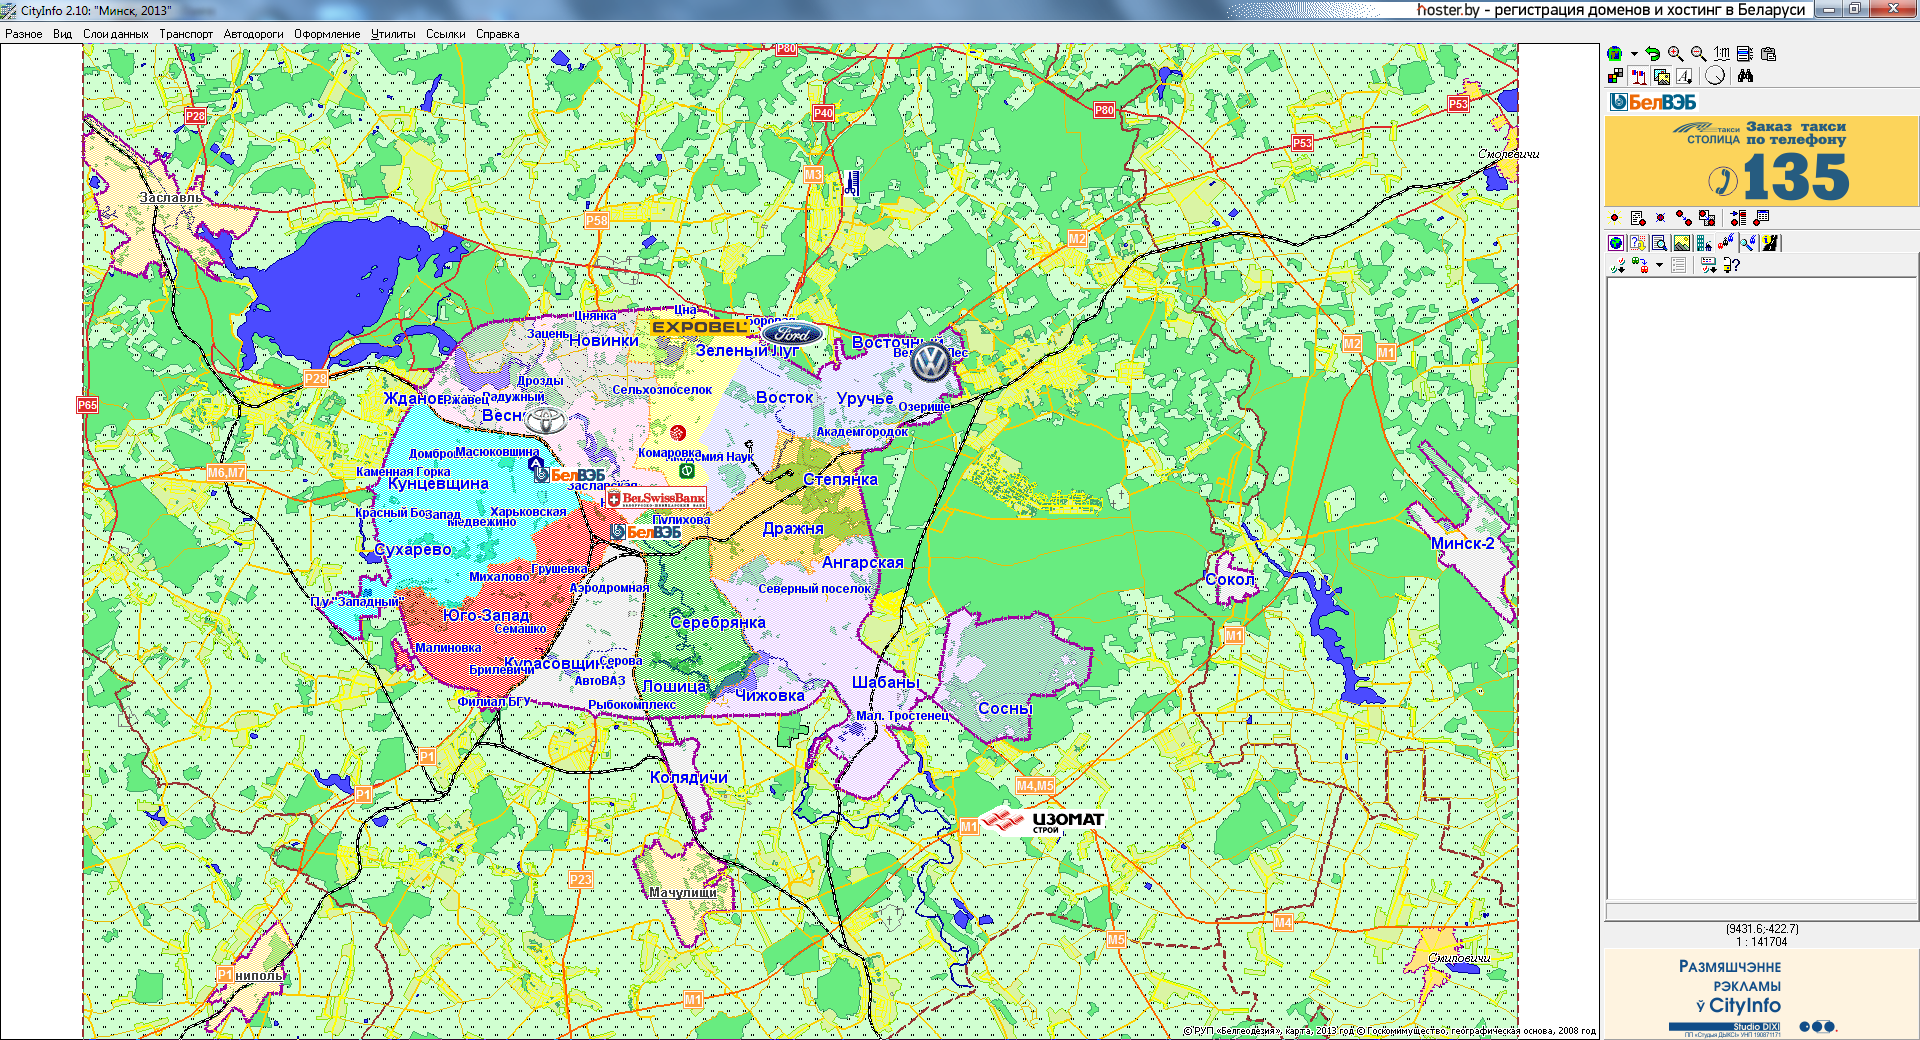The image size is (1920, 1040).
Task: Open the Оформление menu
Action: (327, 34)
